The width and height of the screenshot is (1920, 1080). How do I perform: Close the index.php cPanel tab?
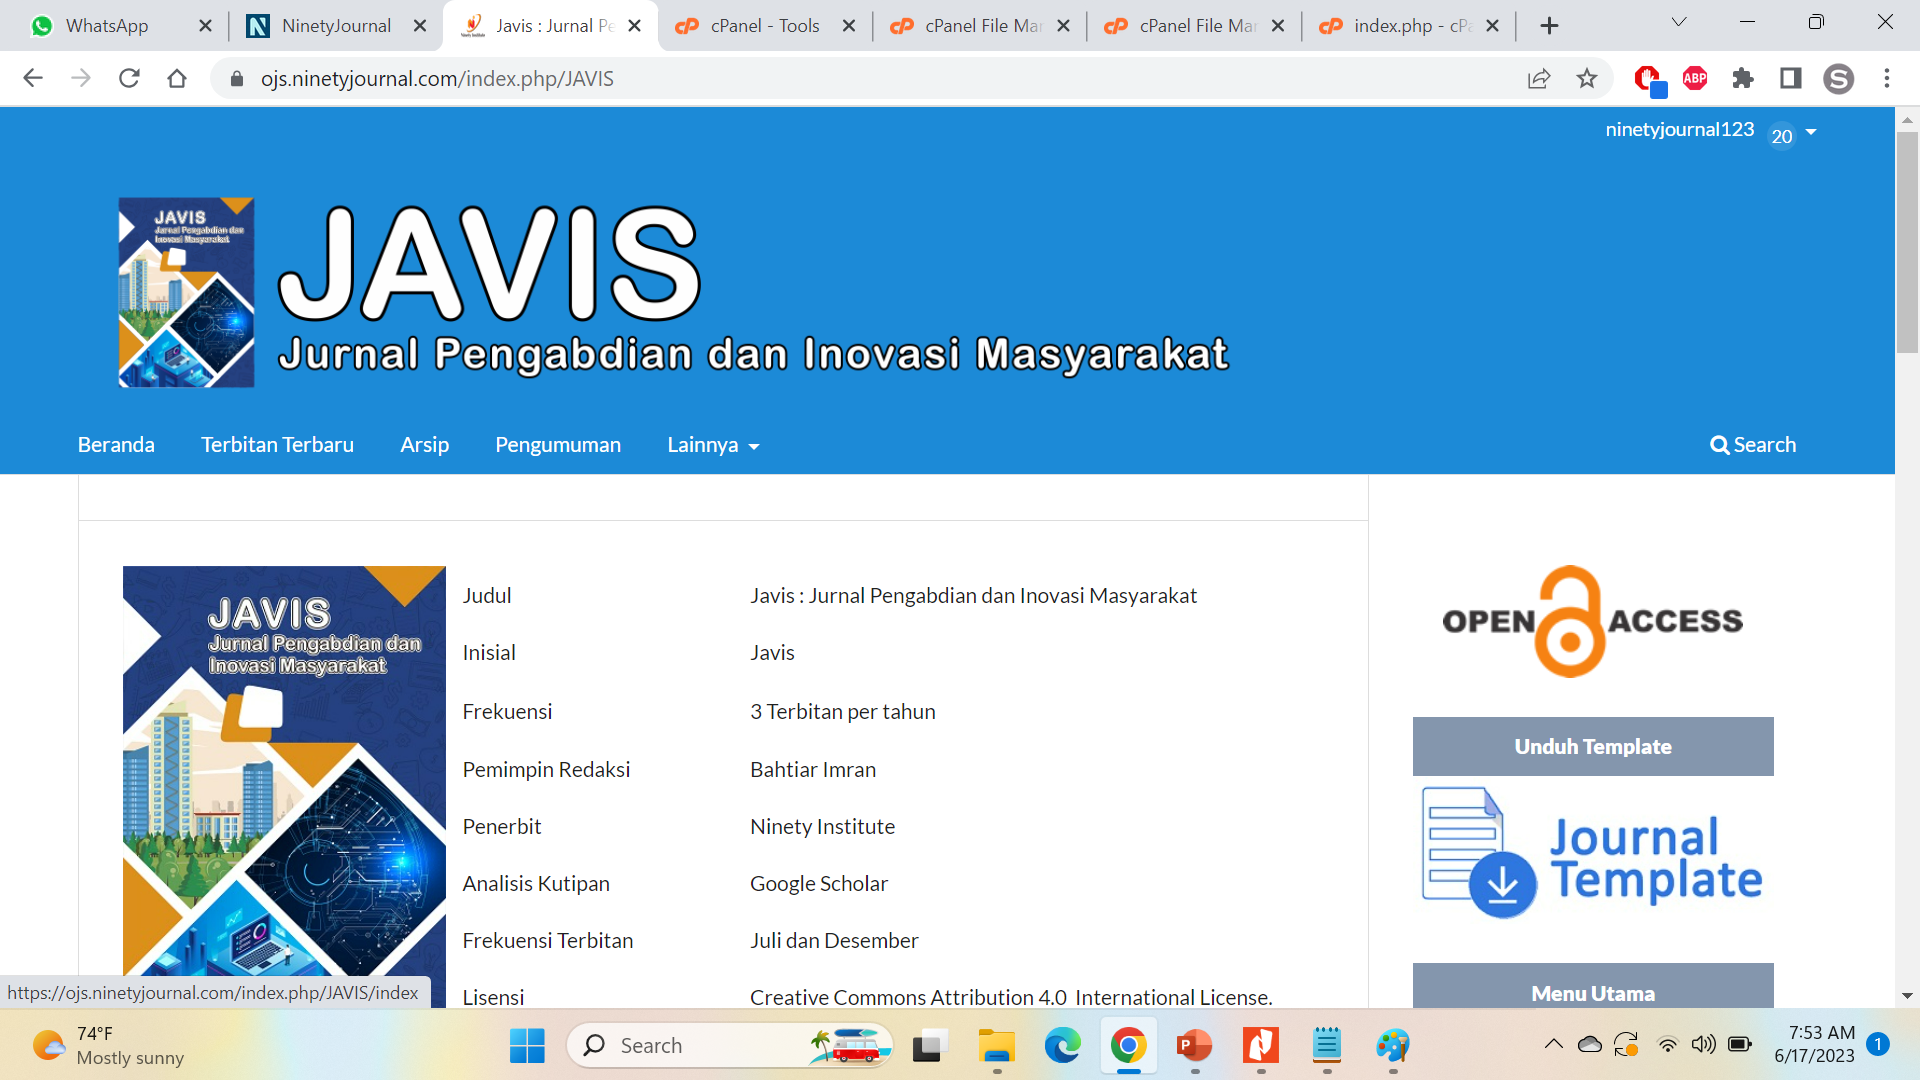(x=1492, y=26)
